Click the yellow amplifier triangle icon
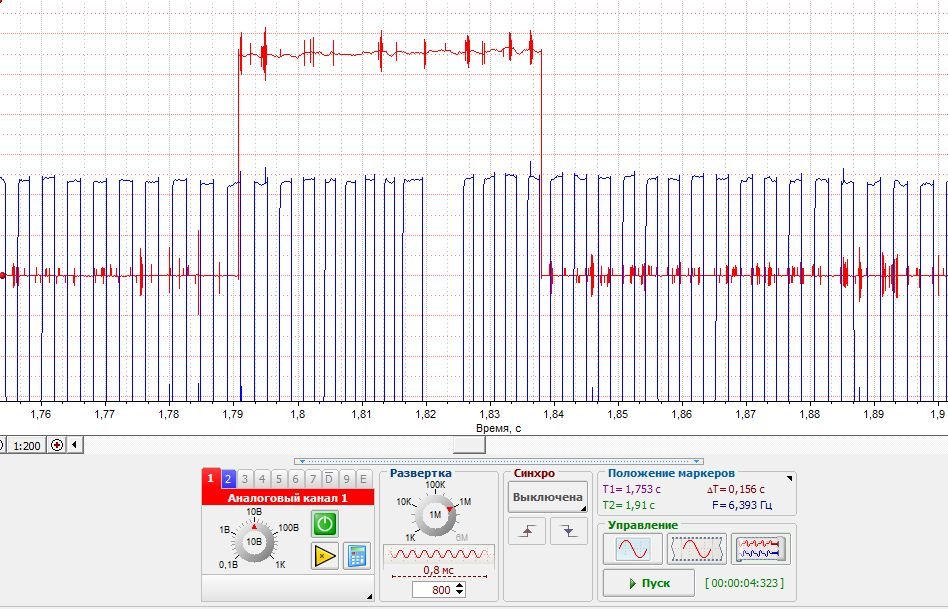This screenshot has width=948, height=609. [x=324, y=556]
